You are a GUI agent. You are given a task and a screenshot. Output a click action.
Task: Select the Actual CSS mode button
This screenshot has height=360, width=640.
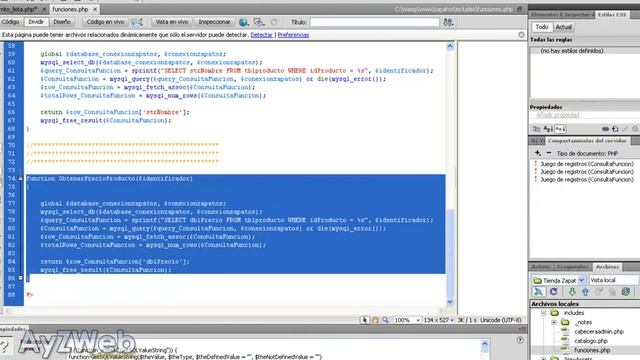(x=564, y=27)
